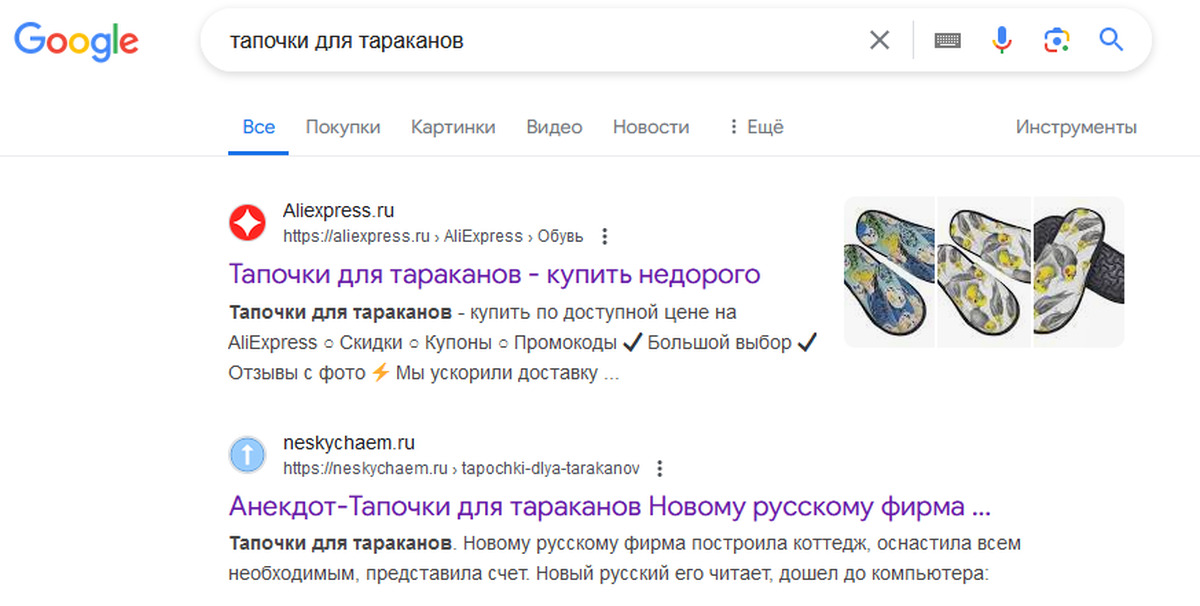The height and width of the screenshot is (606, 1200).
Task: Open Инструменты search tools
Action: coord(1076,127)
